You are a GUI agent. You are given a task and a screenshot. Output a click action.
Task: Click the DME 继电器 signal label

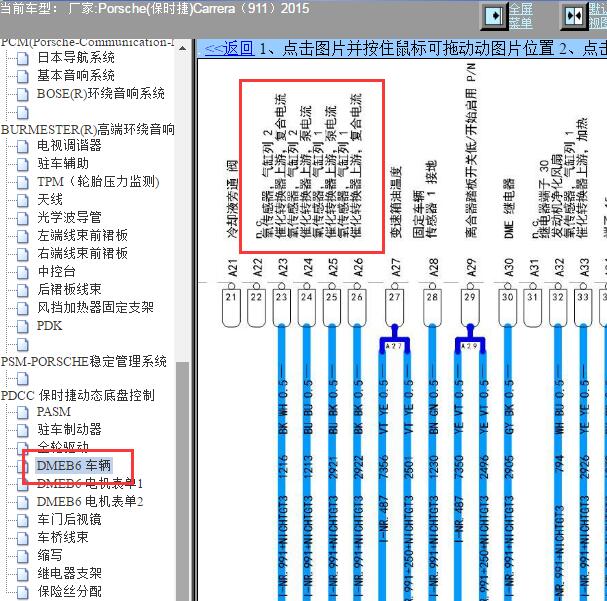click(508, 208)
